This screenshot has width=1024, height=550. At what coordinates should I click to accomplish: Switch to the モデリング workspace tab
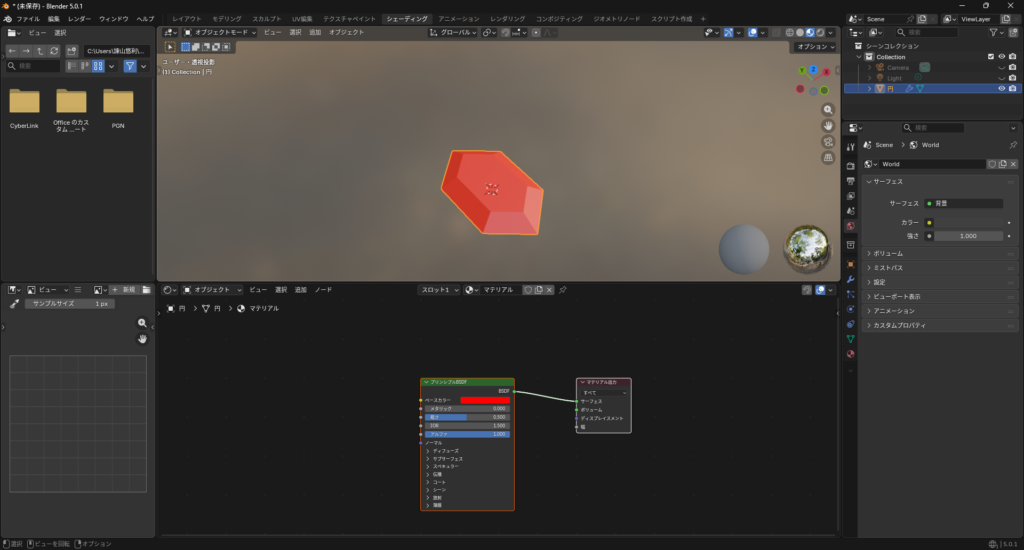click(x=226, y=19)
